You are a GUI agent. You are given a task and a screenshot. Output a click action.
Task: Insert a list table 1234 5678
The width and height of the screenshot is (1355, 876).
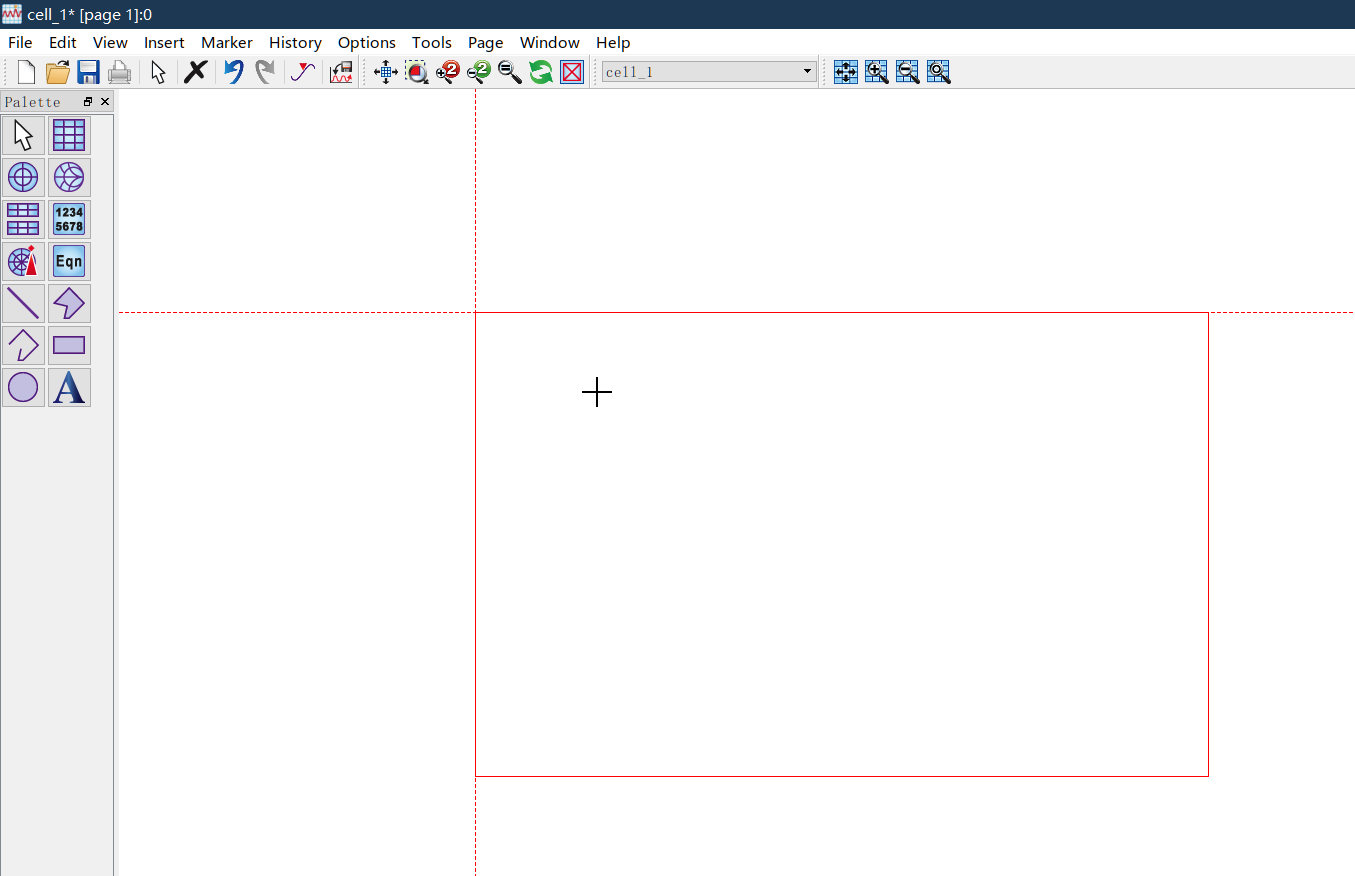point(69,219)
